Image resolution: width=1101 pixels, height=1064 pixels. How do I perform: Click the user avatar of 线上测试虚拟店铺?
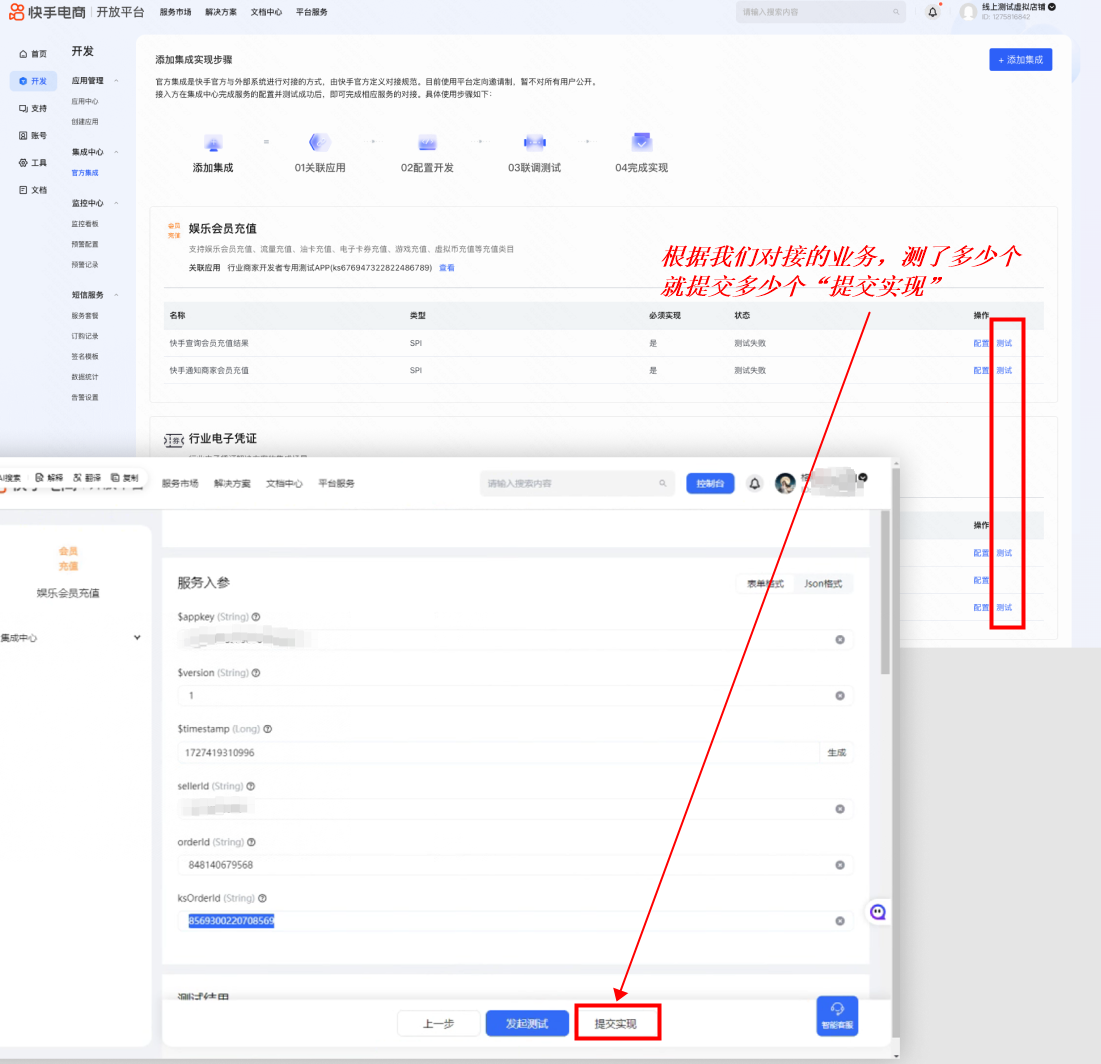(x=968, y=12)
